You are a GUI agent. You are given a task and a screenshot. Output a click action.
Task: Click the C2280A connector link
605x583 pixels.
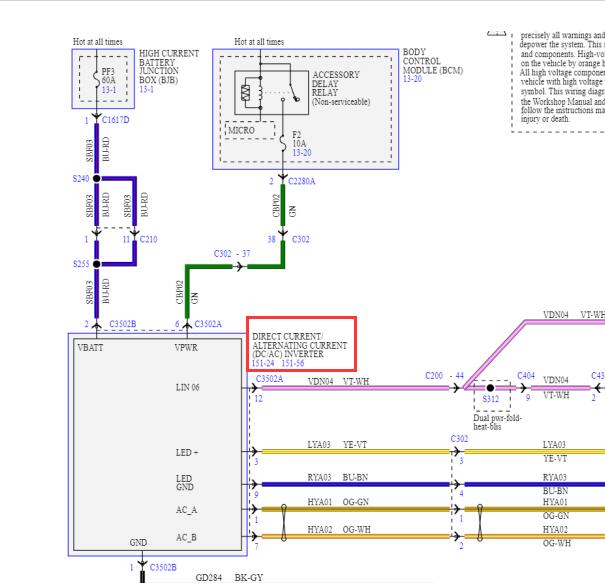click(301, 181)
